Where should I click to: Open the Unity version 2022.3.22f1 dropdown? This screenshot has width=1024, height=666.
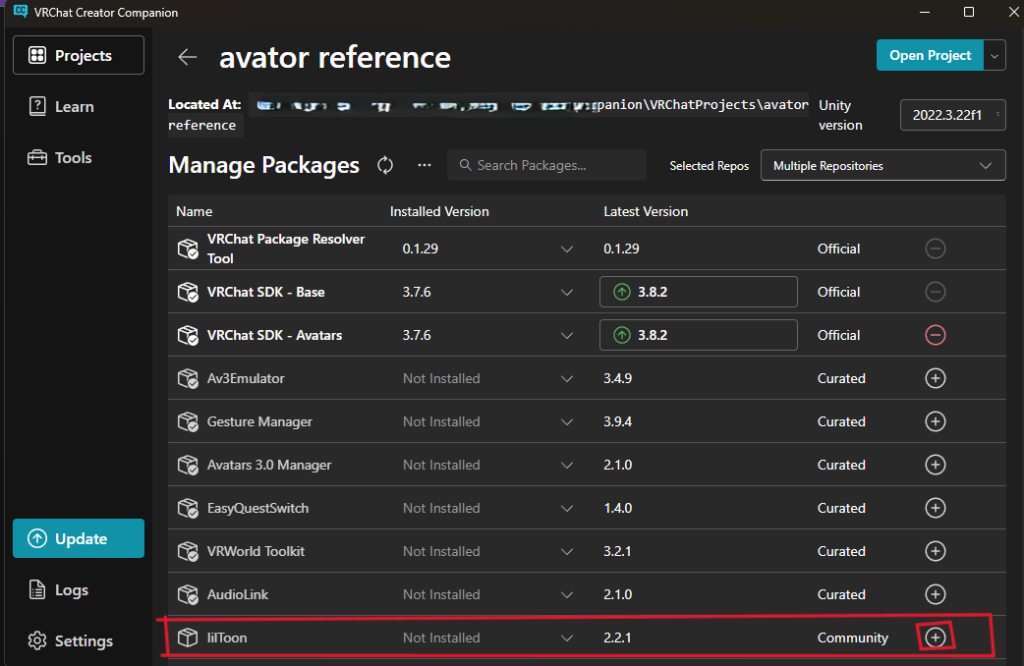(x=953, y=115)
